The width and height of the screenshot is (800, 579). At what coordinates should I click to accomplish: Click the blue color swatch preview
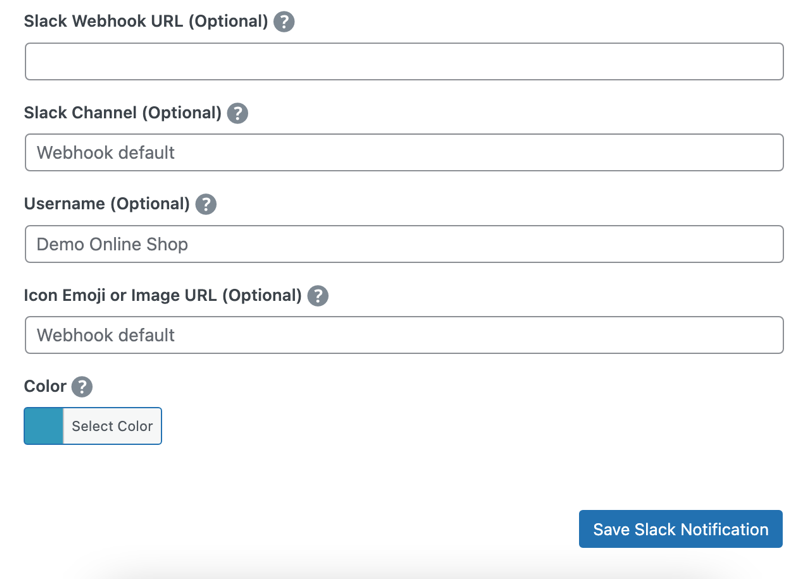pos(43,426)
